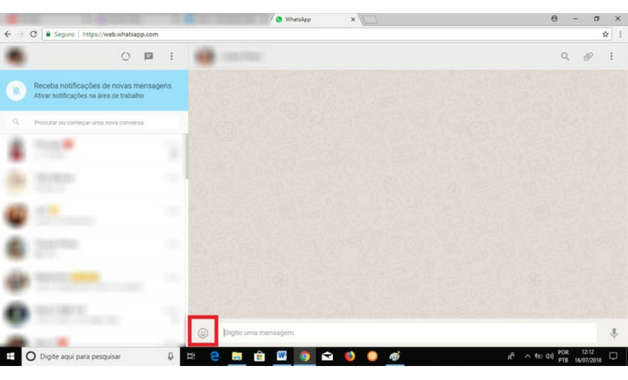Screen dimensions: 628x380
Task: Open the attach paperclip menu in the chat header
Action: coord(588,56)
